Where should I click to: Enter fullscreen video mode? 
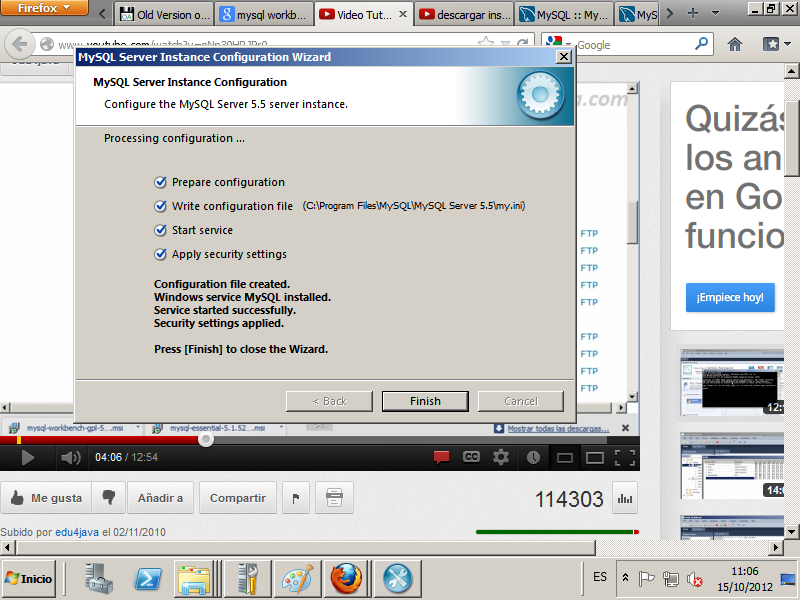pyautogui.click(x=625, y=458)
